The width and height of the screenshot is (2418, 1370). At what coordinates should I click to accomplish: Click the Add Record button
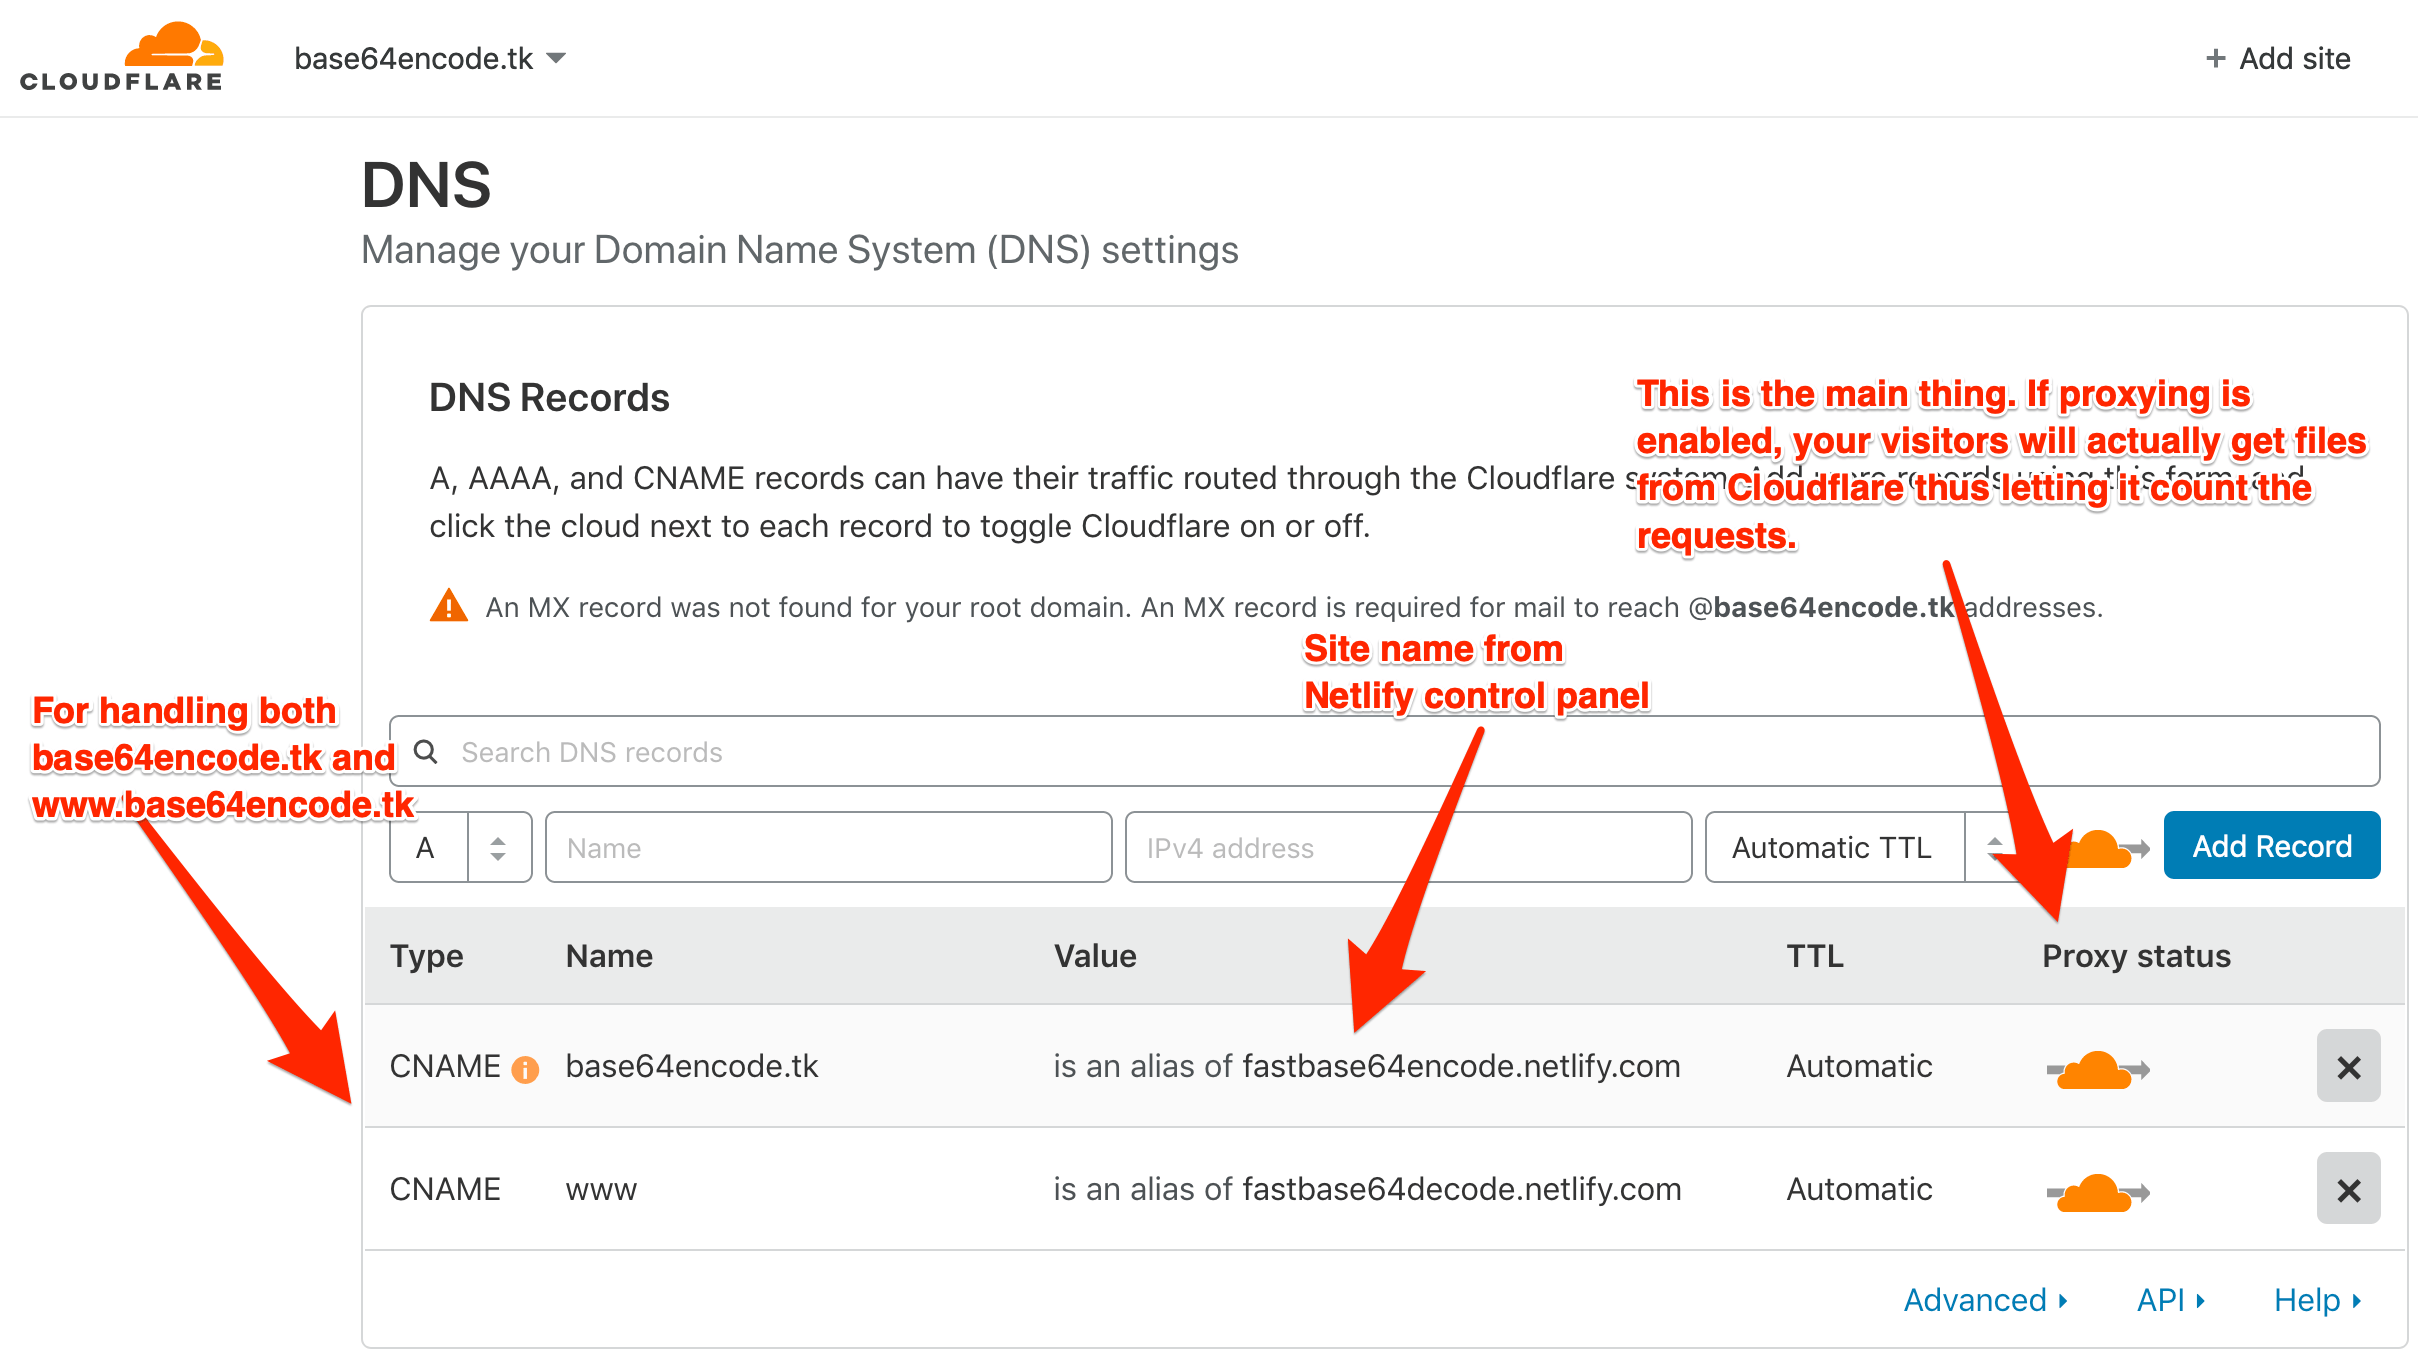(2272, 845)
